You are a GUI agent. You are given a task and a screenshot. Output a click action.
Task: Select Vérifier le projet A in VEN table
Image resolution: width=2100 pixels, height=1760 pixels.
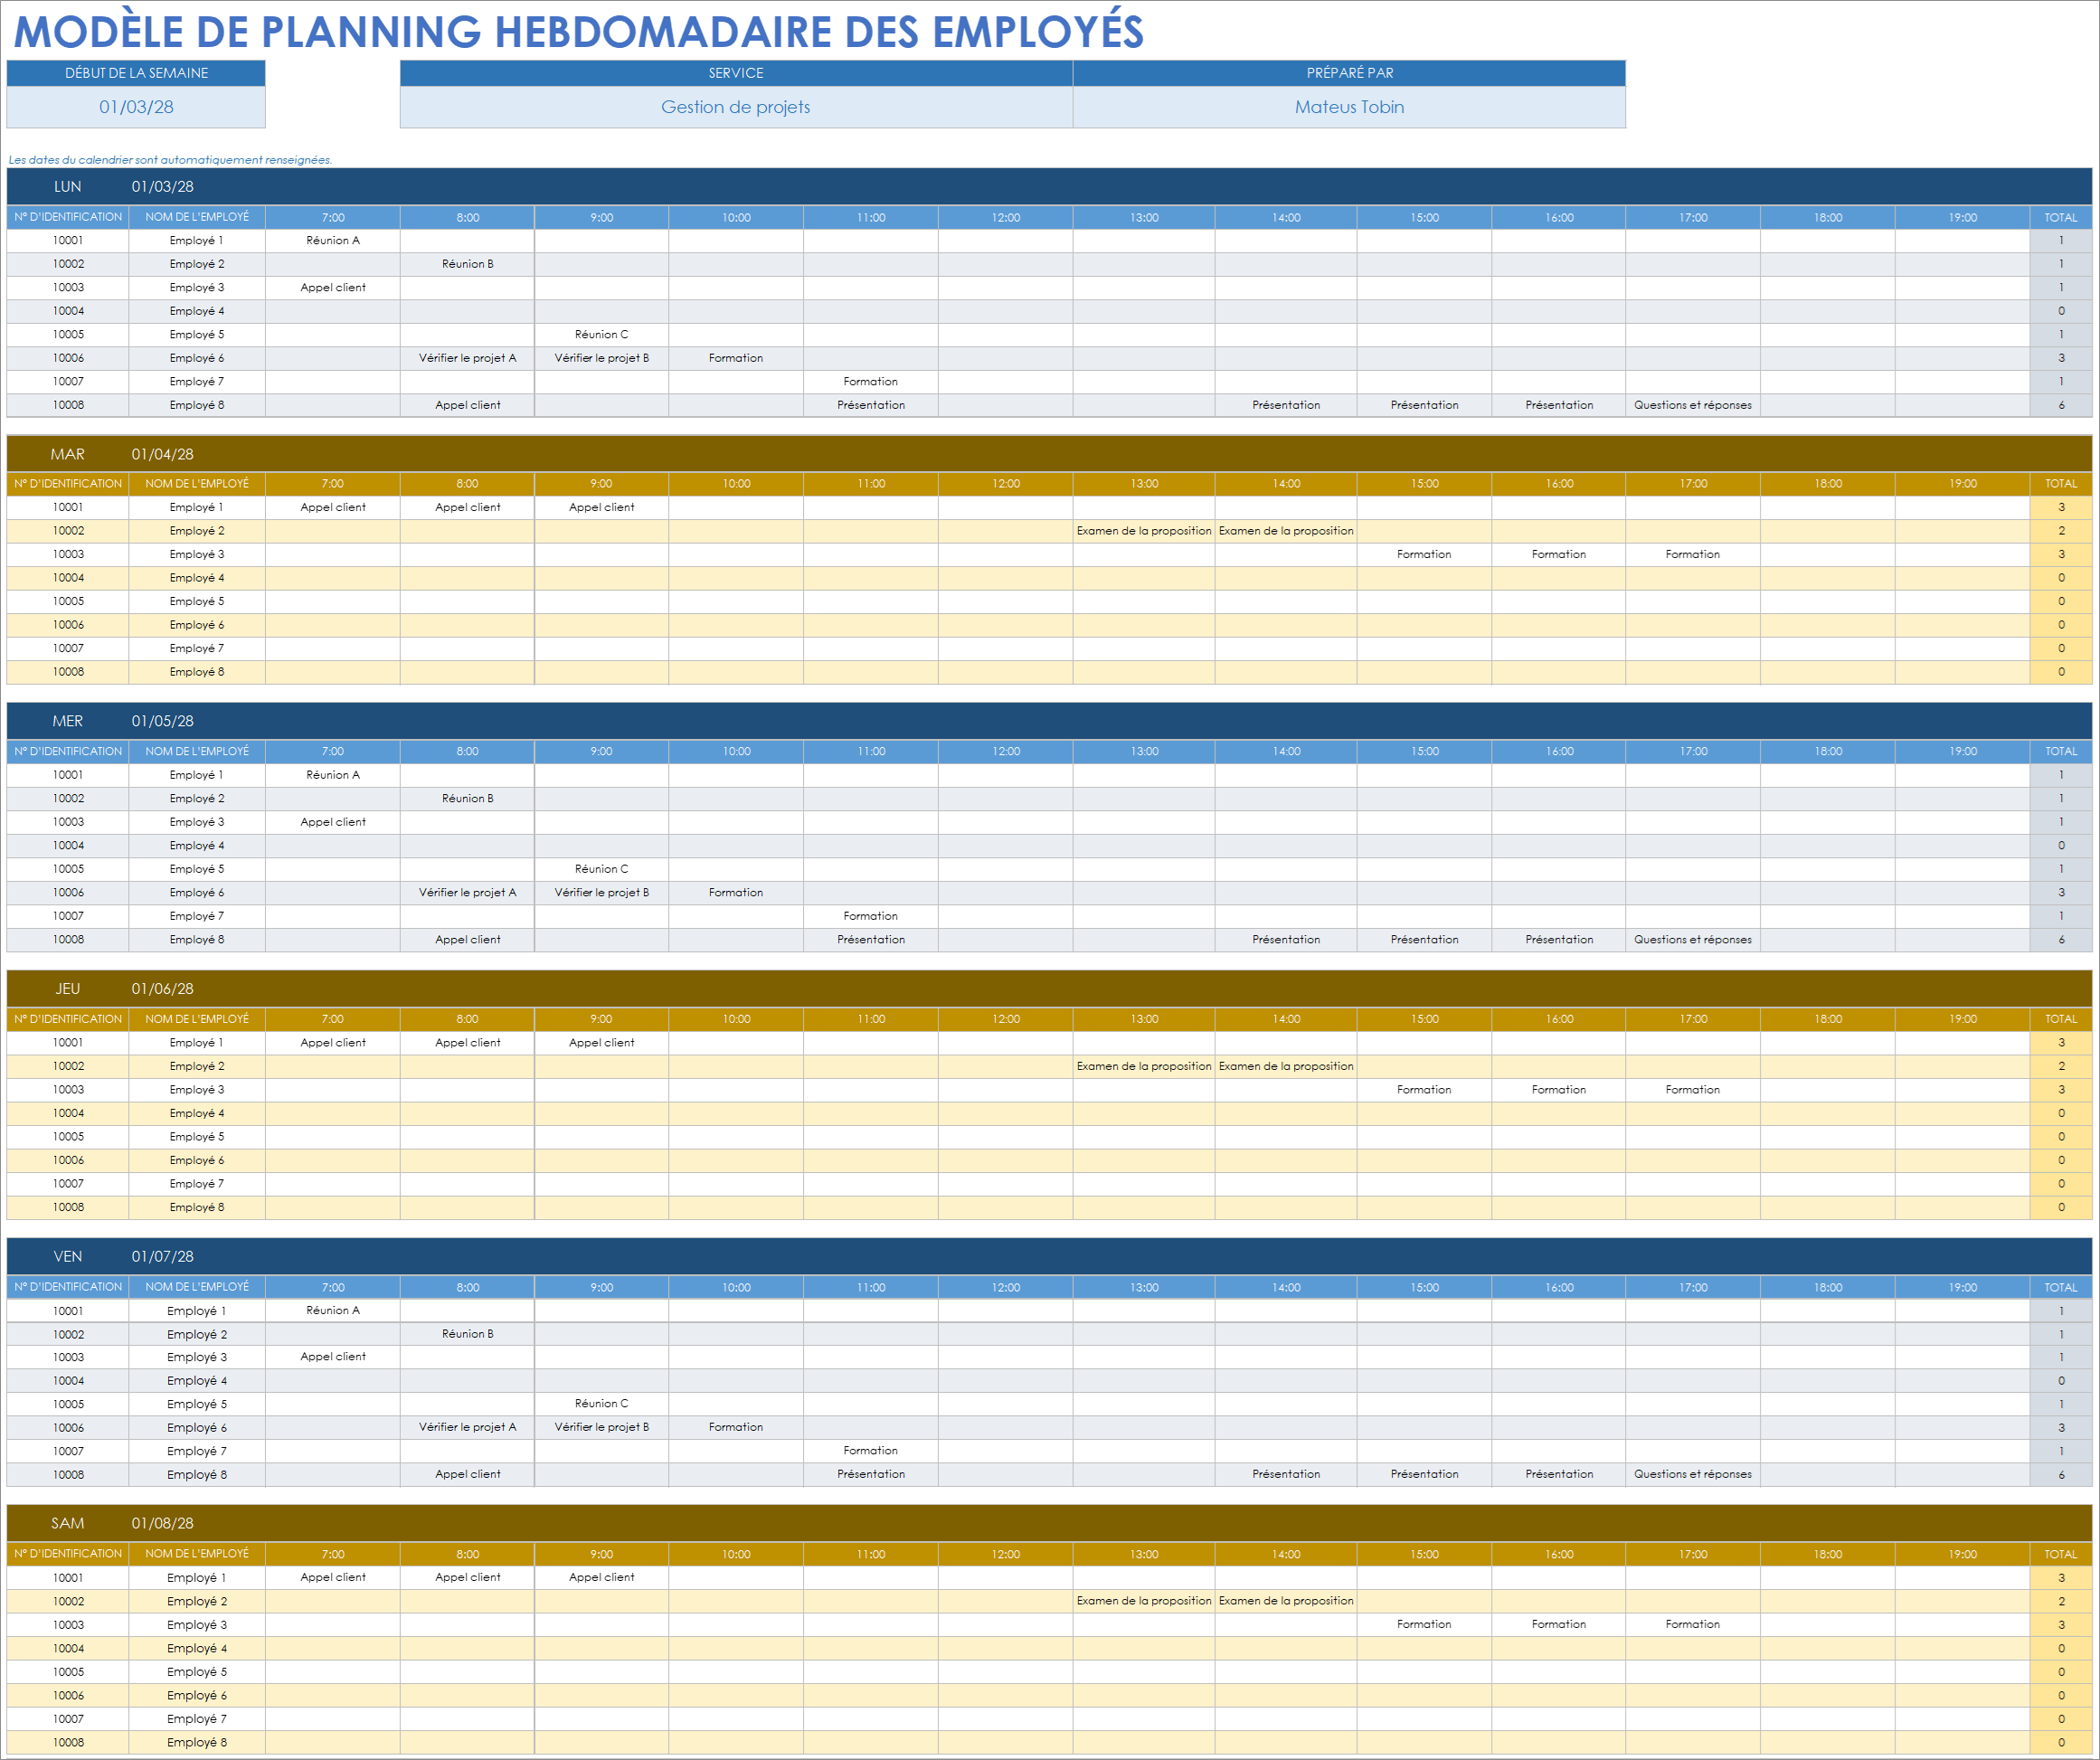tap(468, 1428)
